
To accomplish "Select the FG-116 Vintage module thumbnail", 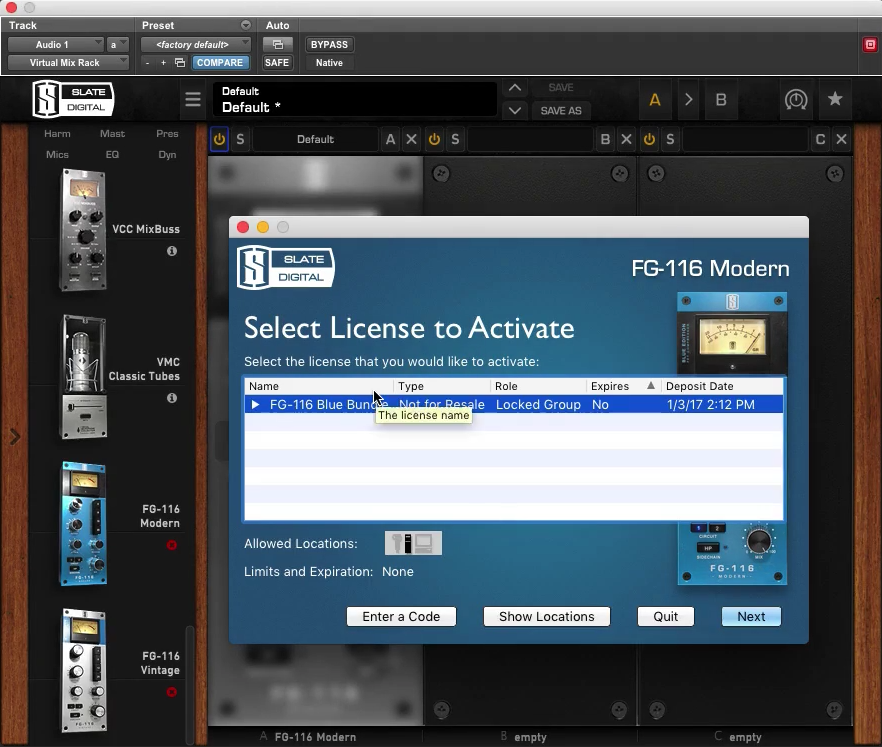I will point(84,670).
